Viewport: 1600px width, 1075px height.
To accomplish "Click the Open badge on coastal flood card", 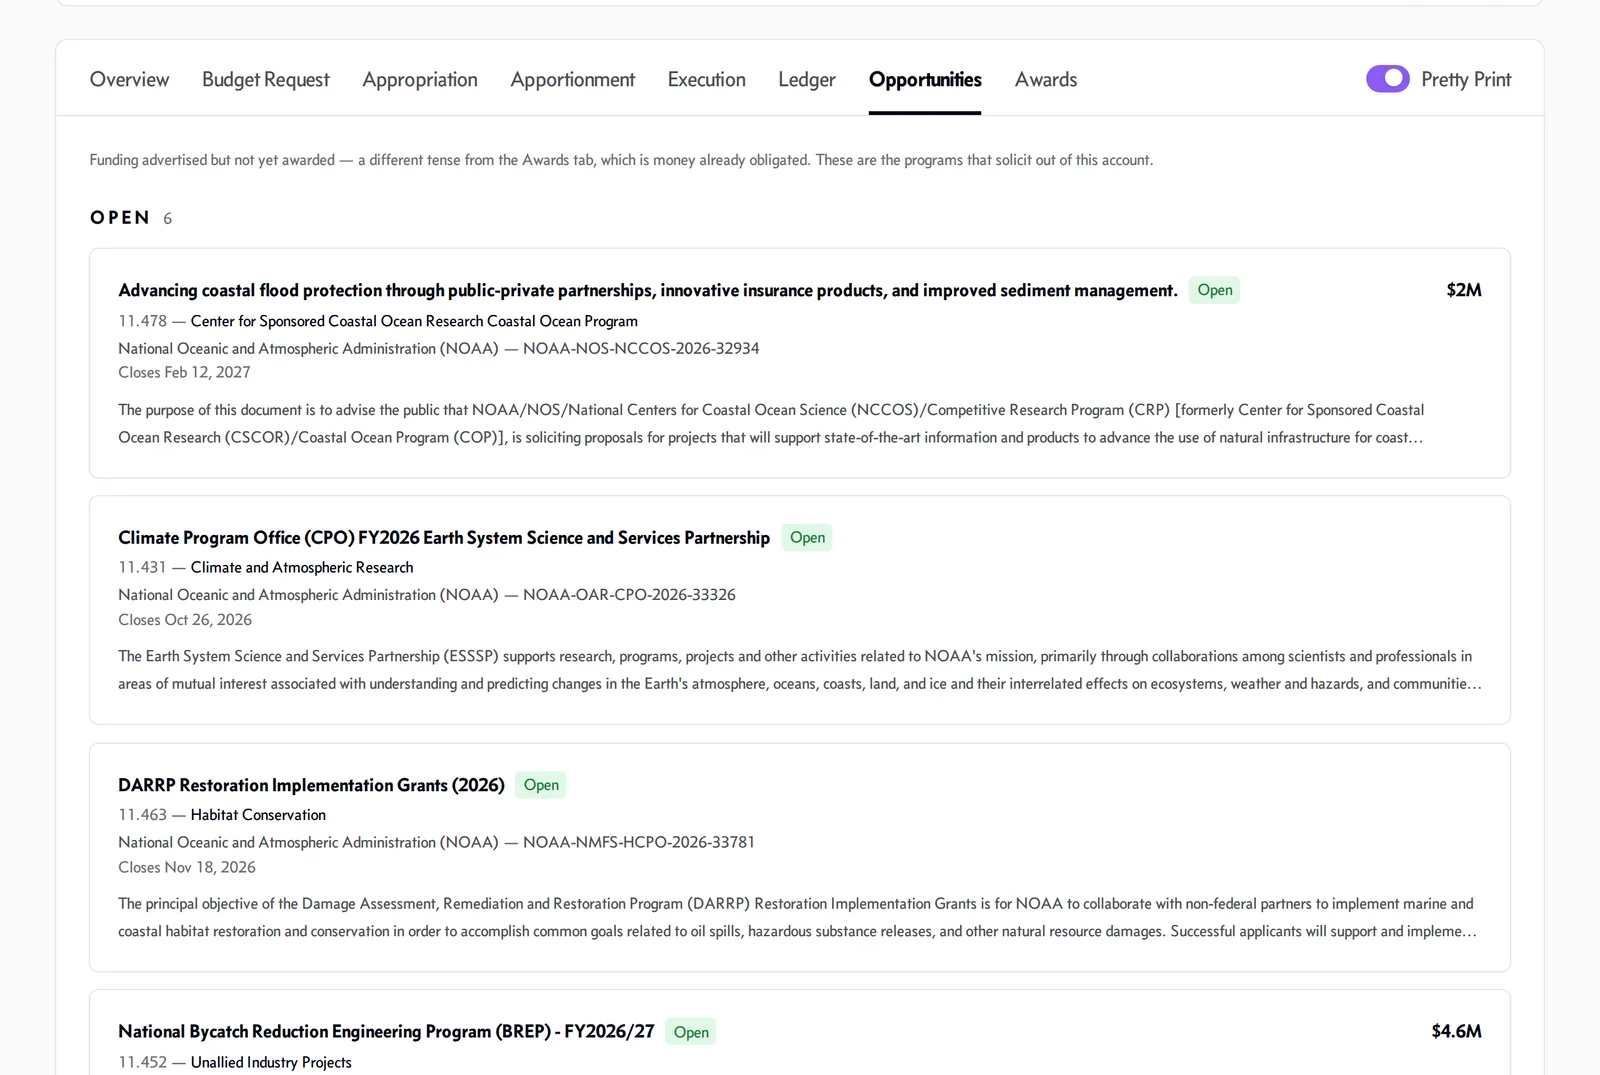I will (x=1214, y=290).
